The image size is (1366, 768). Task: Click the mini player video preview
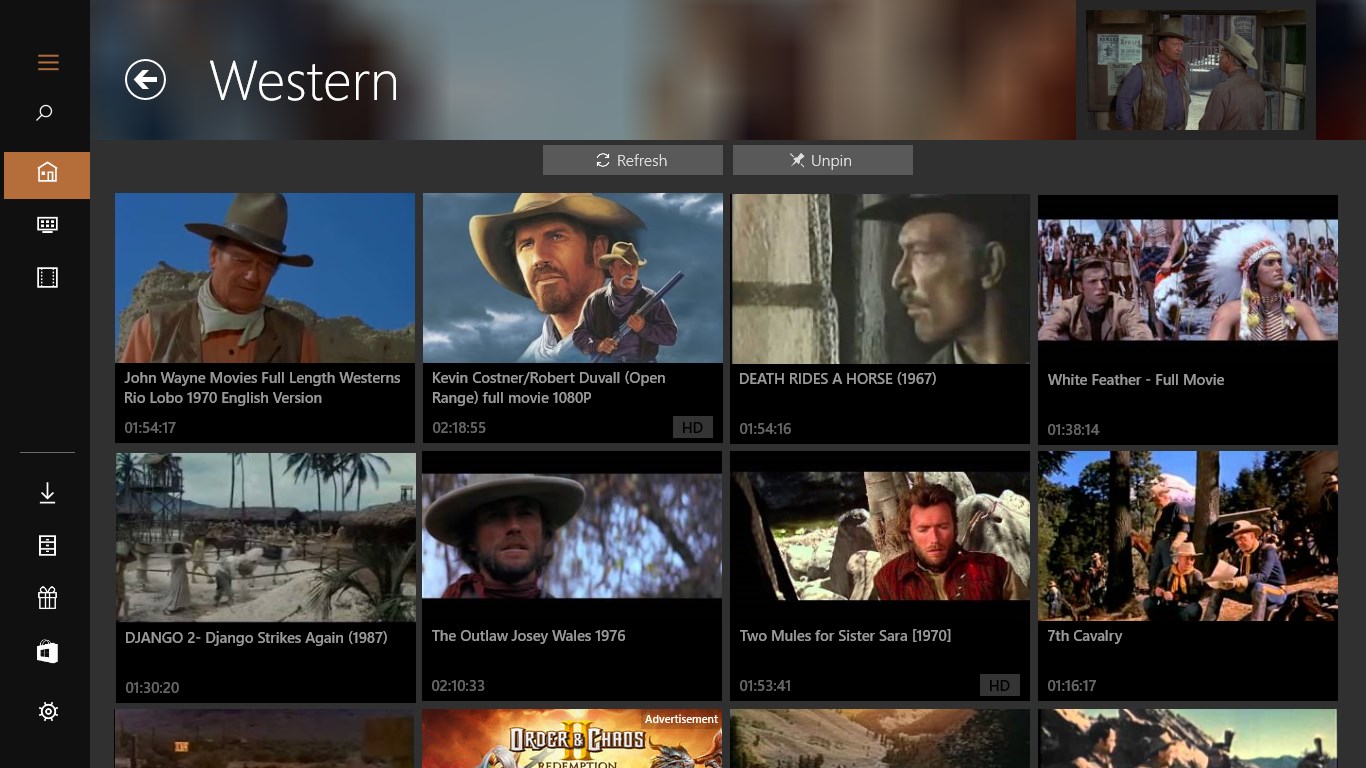point(1195,70)
